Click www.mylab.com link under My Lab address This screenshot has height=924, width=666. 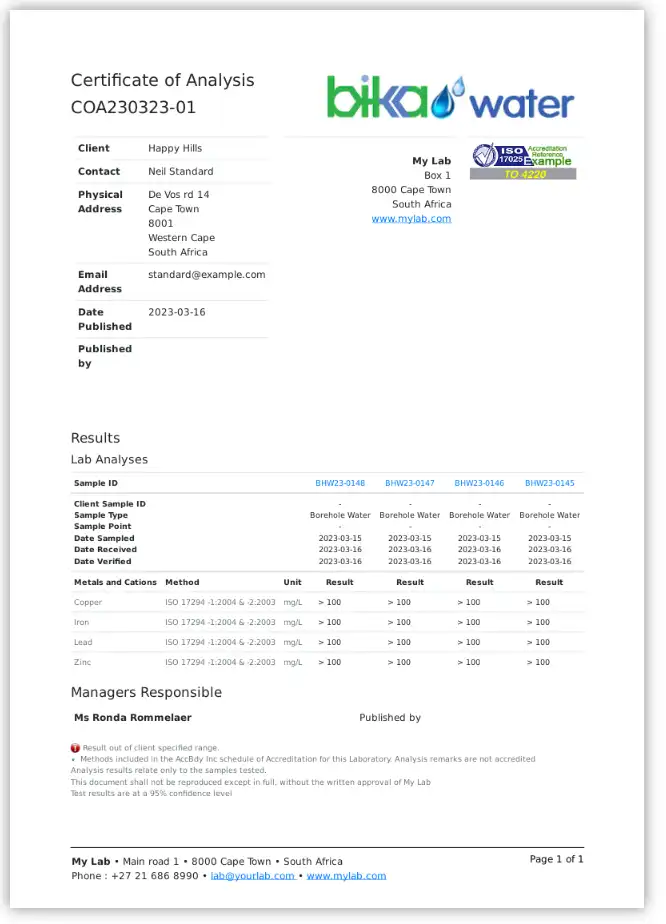pos(411,219)
